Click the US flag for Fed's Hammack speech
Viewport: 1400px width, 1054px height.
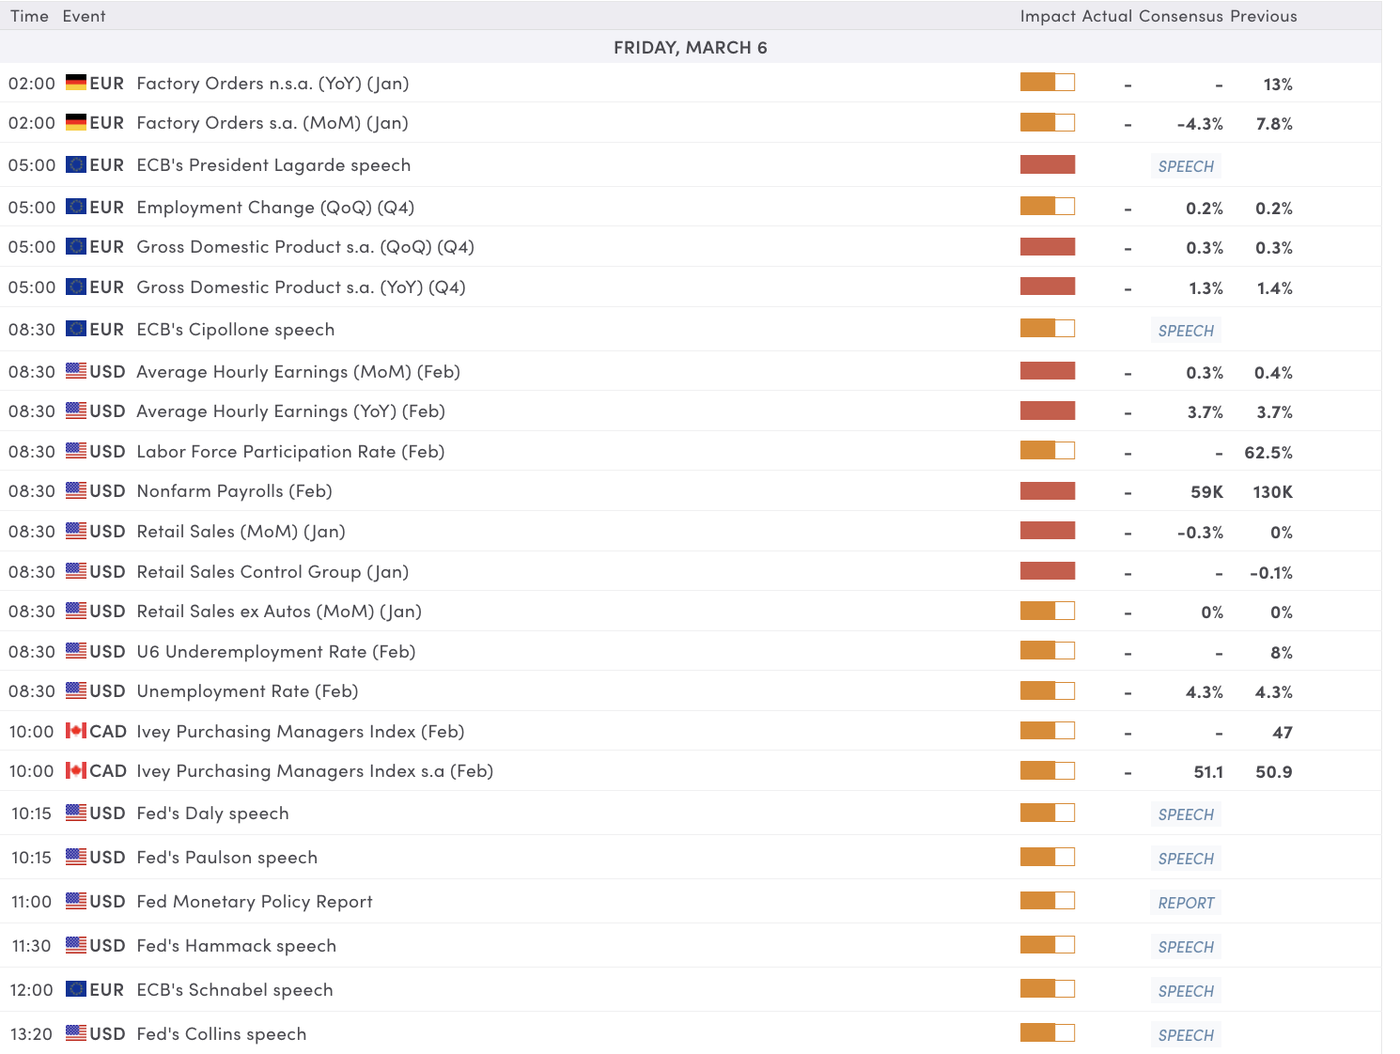tap(76, 944)
